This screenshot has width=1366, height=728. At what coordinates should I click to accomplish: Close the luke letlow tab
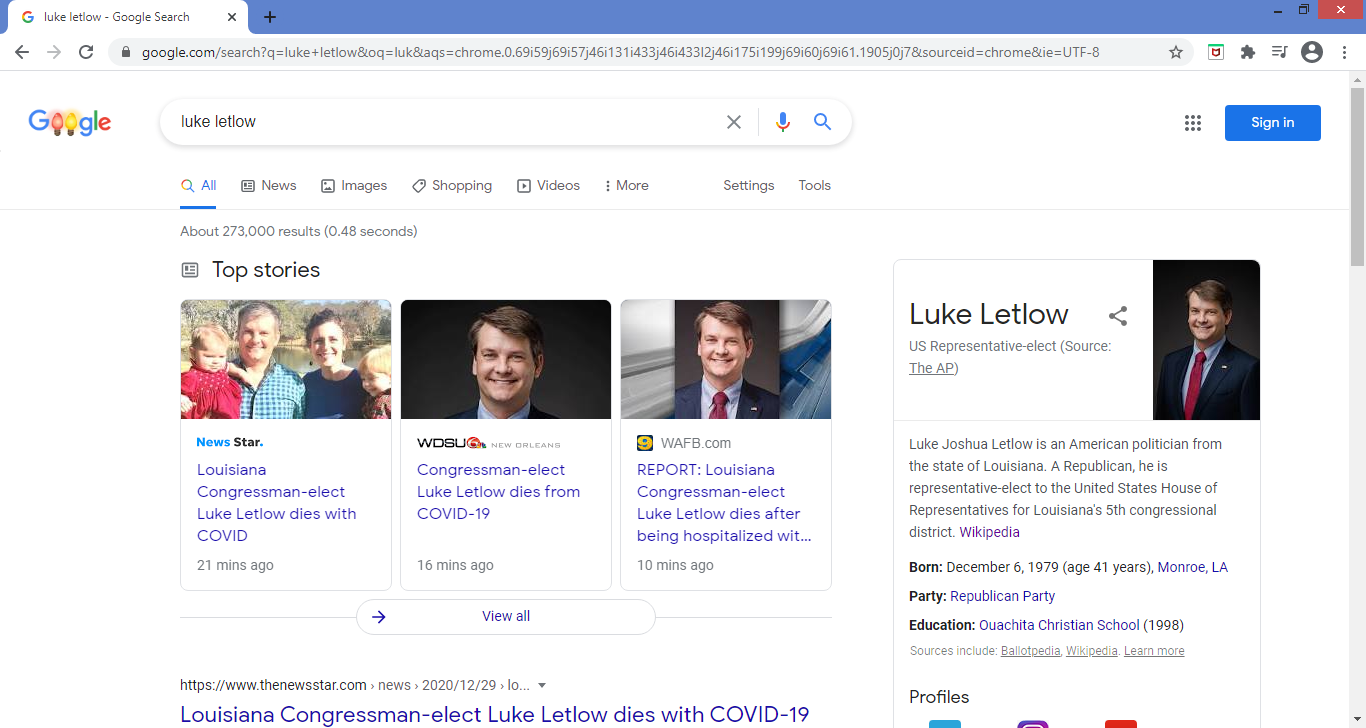coord(232,17)
